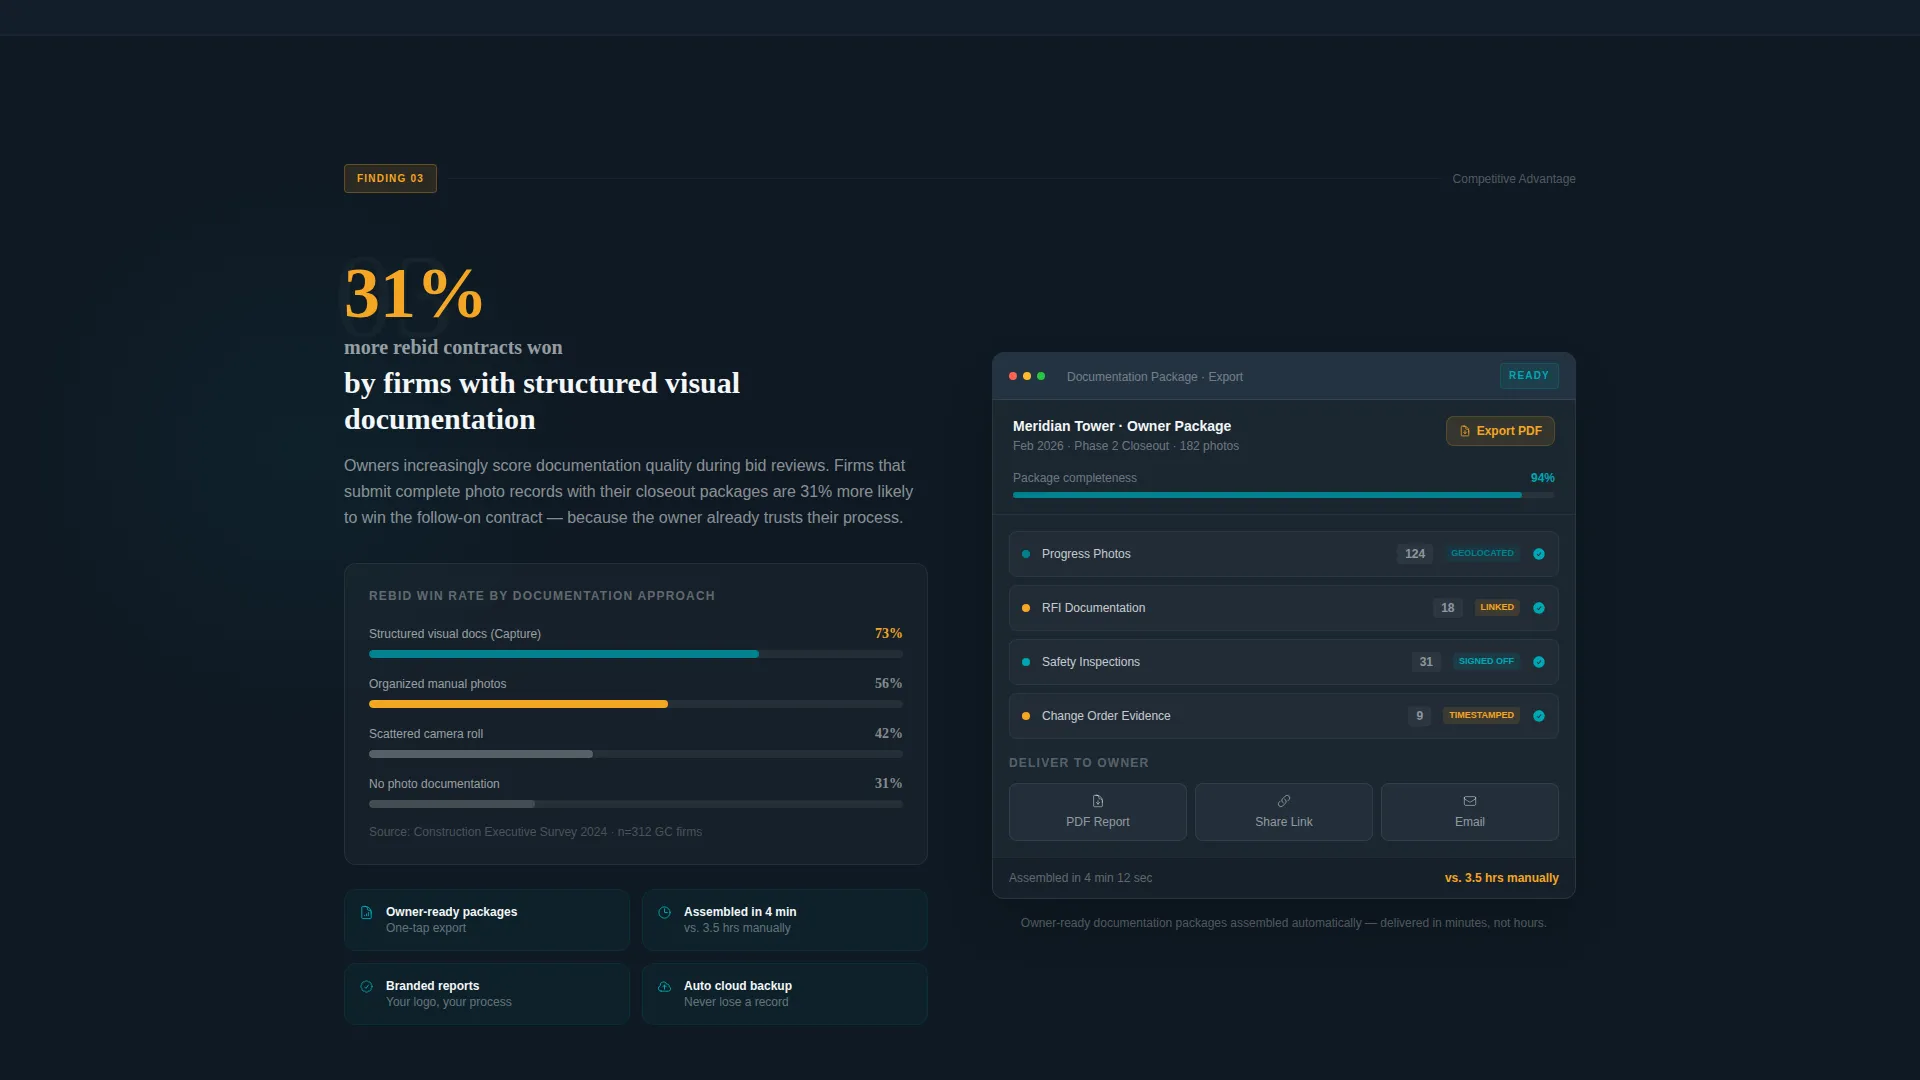
Task: Click the DELIVER TO OWNER heading
Action: [x=1078, y=763]
